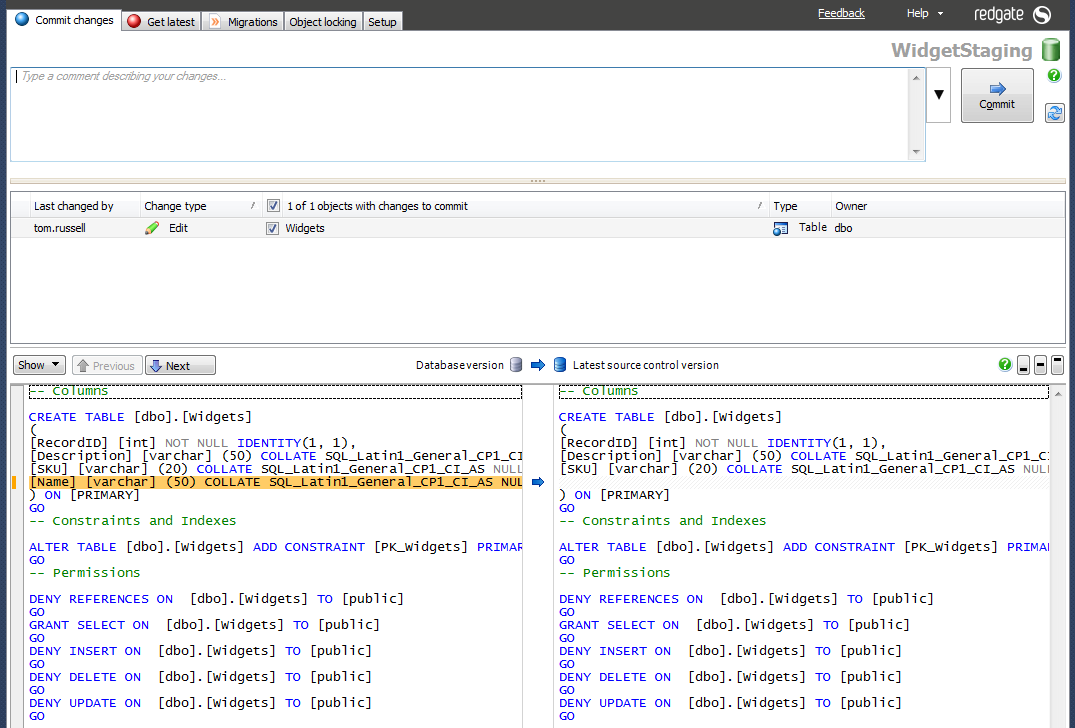The width and height of the screenshot is (1075, 728).
Task: Open the comment history dropdown arrow
Action: click(x=939, y=95)
